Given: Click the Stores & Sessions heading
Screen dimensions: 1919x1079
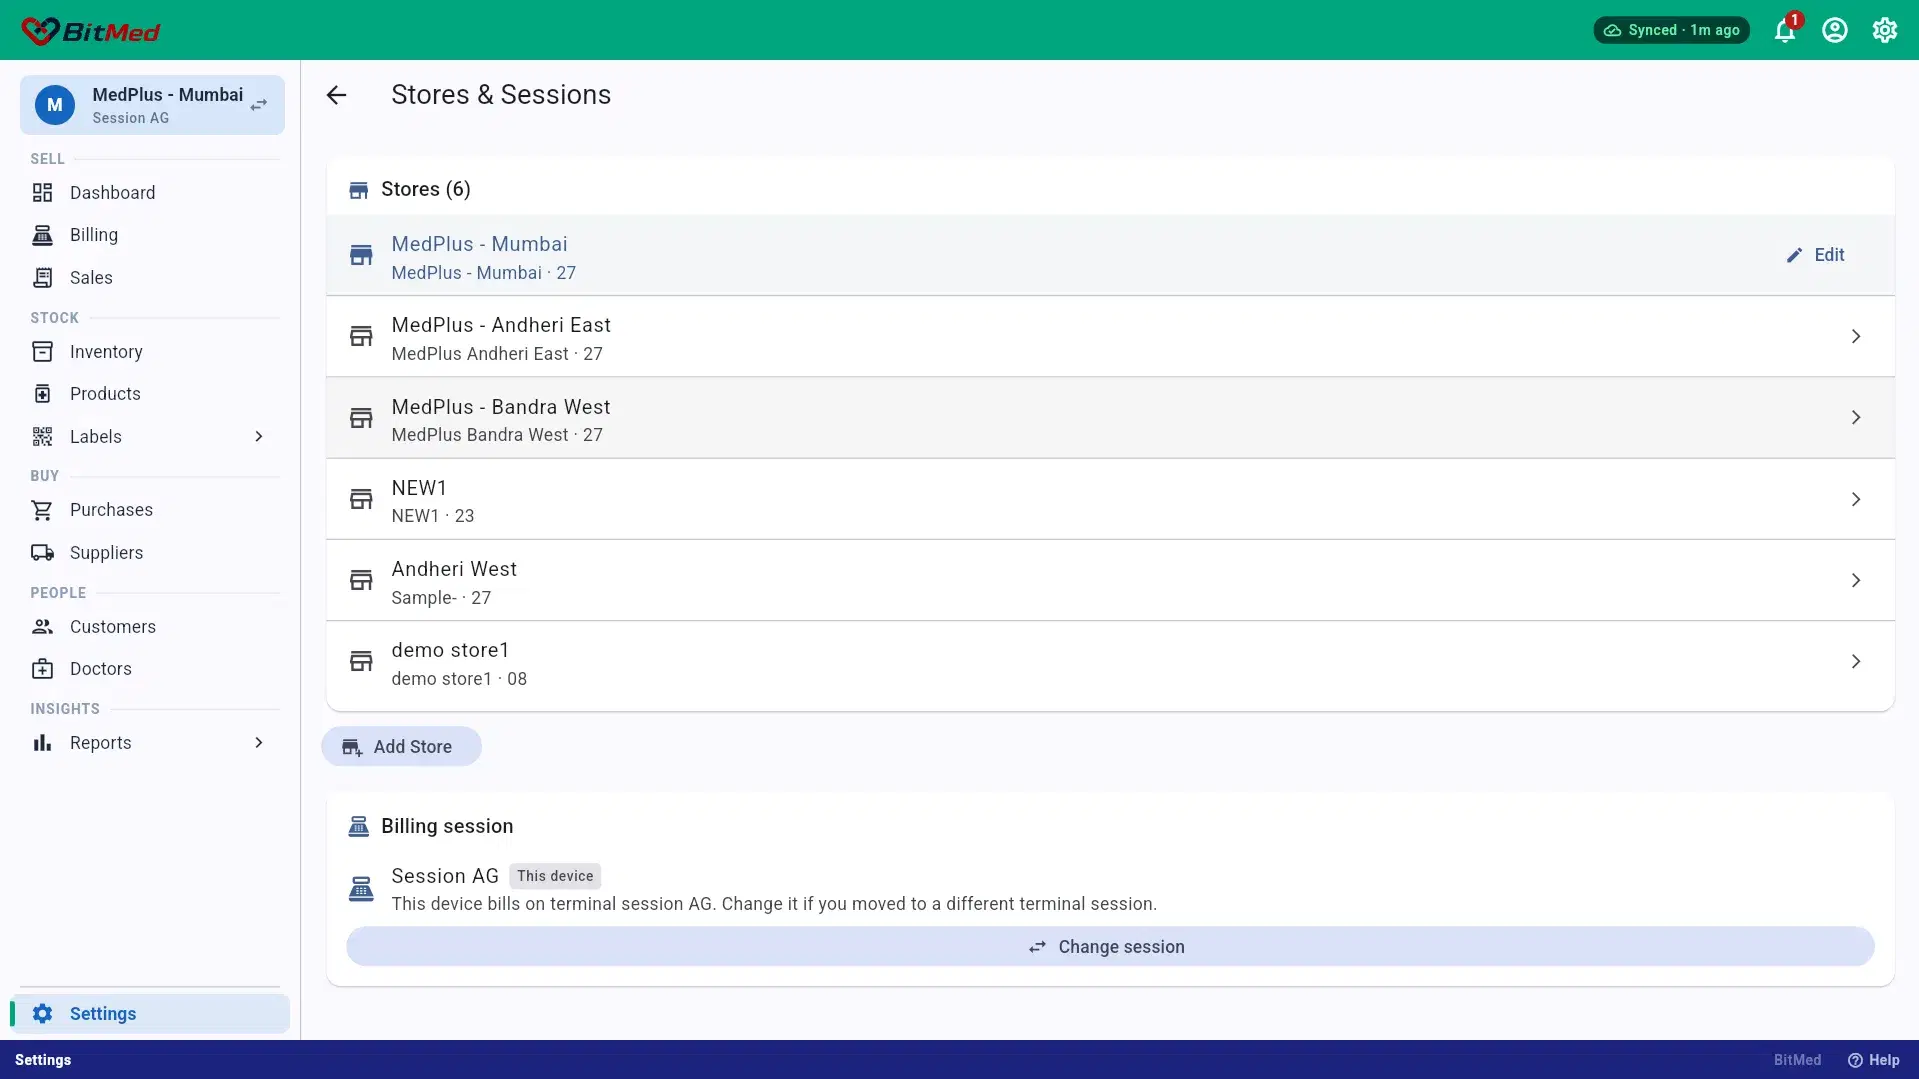Looking at the screenshot, I should tap(501, 95).
